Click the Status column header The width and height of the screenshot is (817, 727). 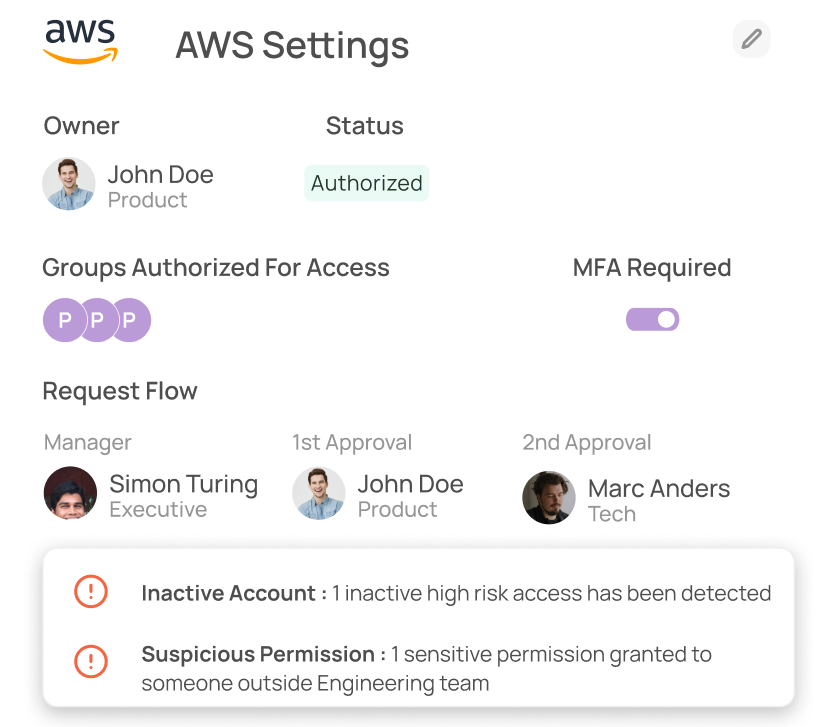coord(364,125)
